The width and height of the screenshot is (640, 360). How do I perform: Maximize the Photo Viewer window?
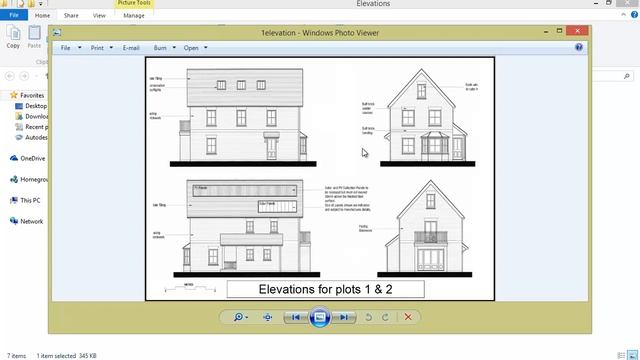559,31
